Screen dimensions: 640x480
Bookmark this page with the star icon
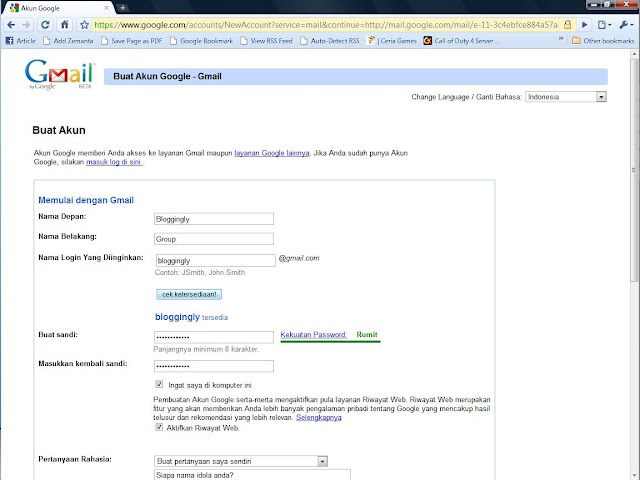point(84,25)
